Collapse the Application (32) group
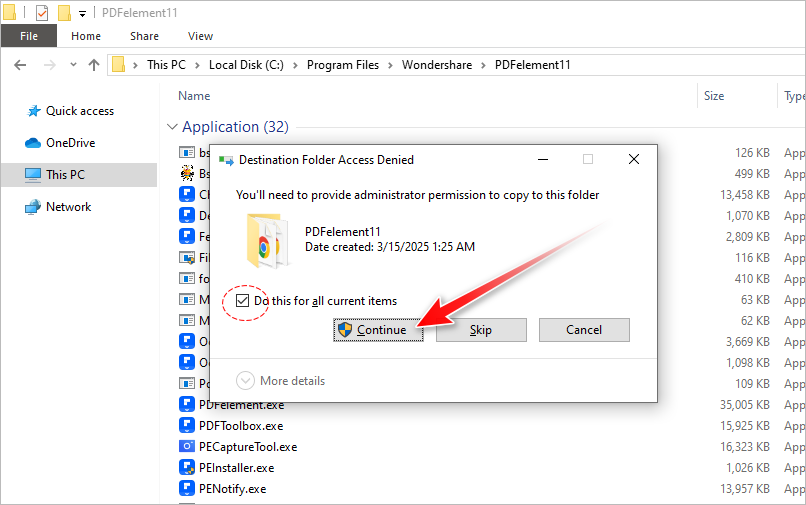This screenshot has width=806, height=505. (170, 128)
